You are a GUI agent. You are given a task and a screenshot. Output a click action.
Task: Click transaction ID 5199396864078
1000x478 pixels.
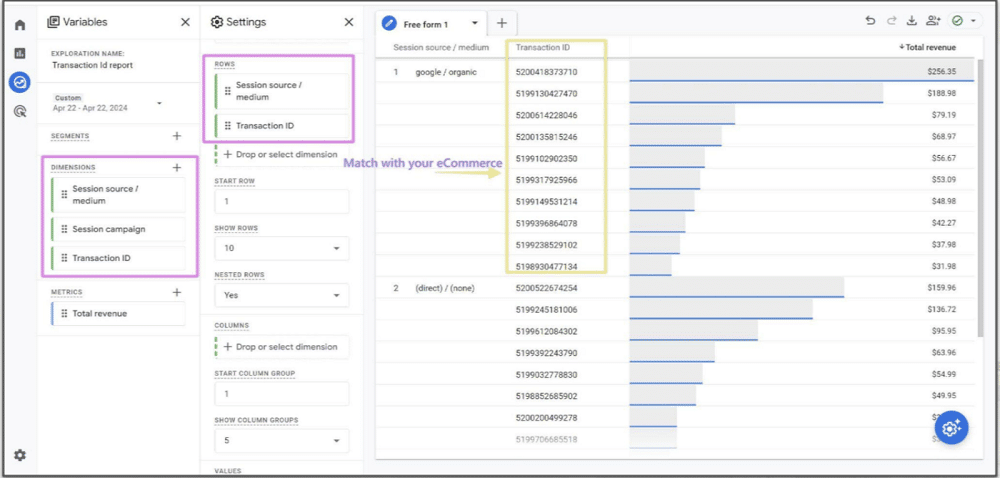547,224
